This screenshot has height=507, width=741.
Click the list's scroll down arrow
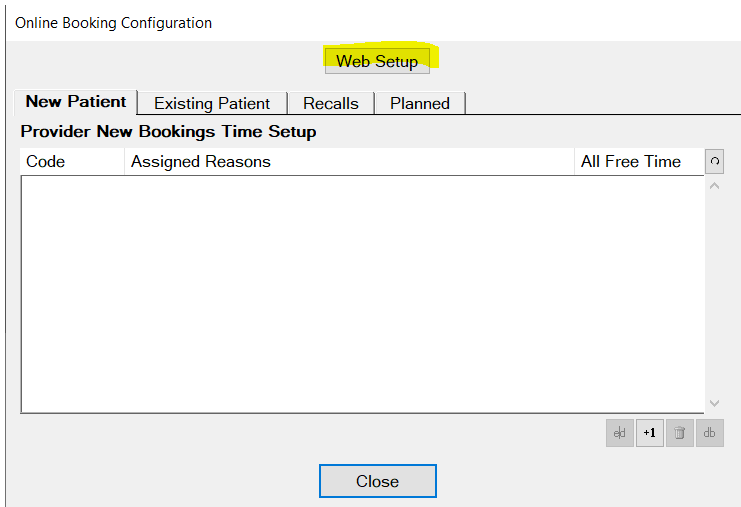coord(715,403)
